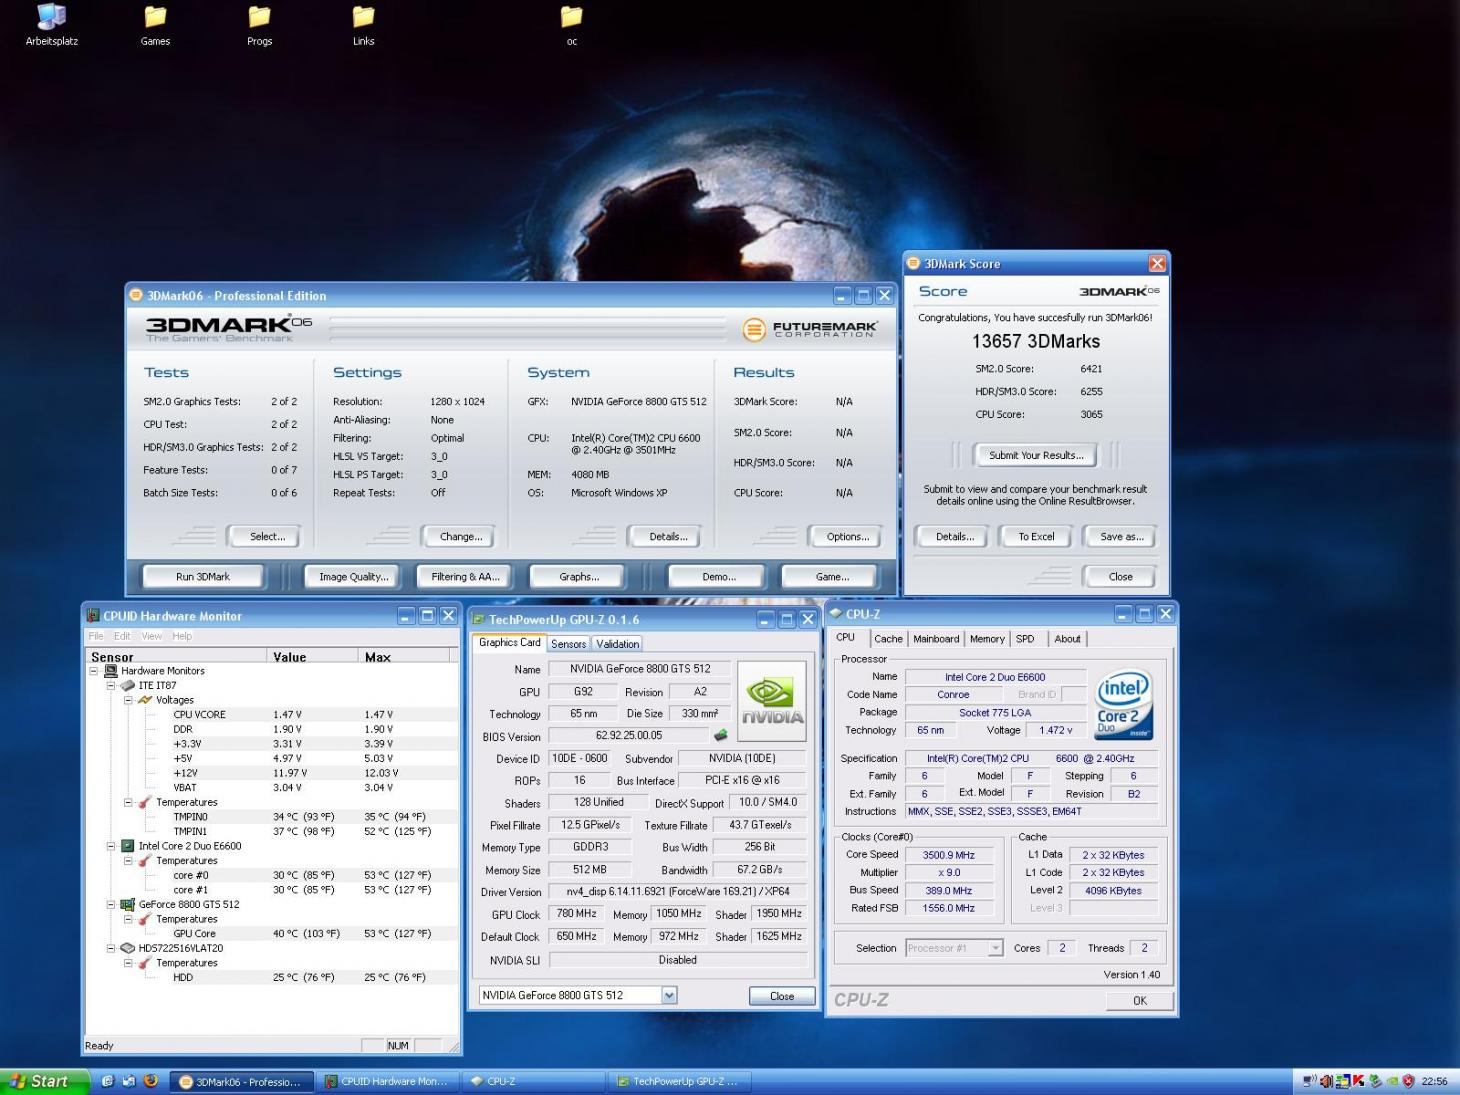
Task: Open the Mainboard tab in CPU-Z
Action: [x=936, y=639]
